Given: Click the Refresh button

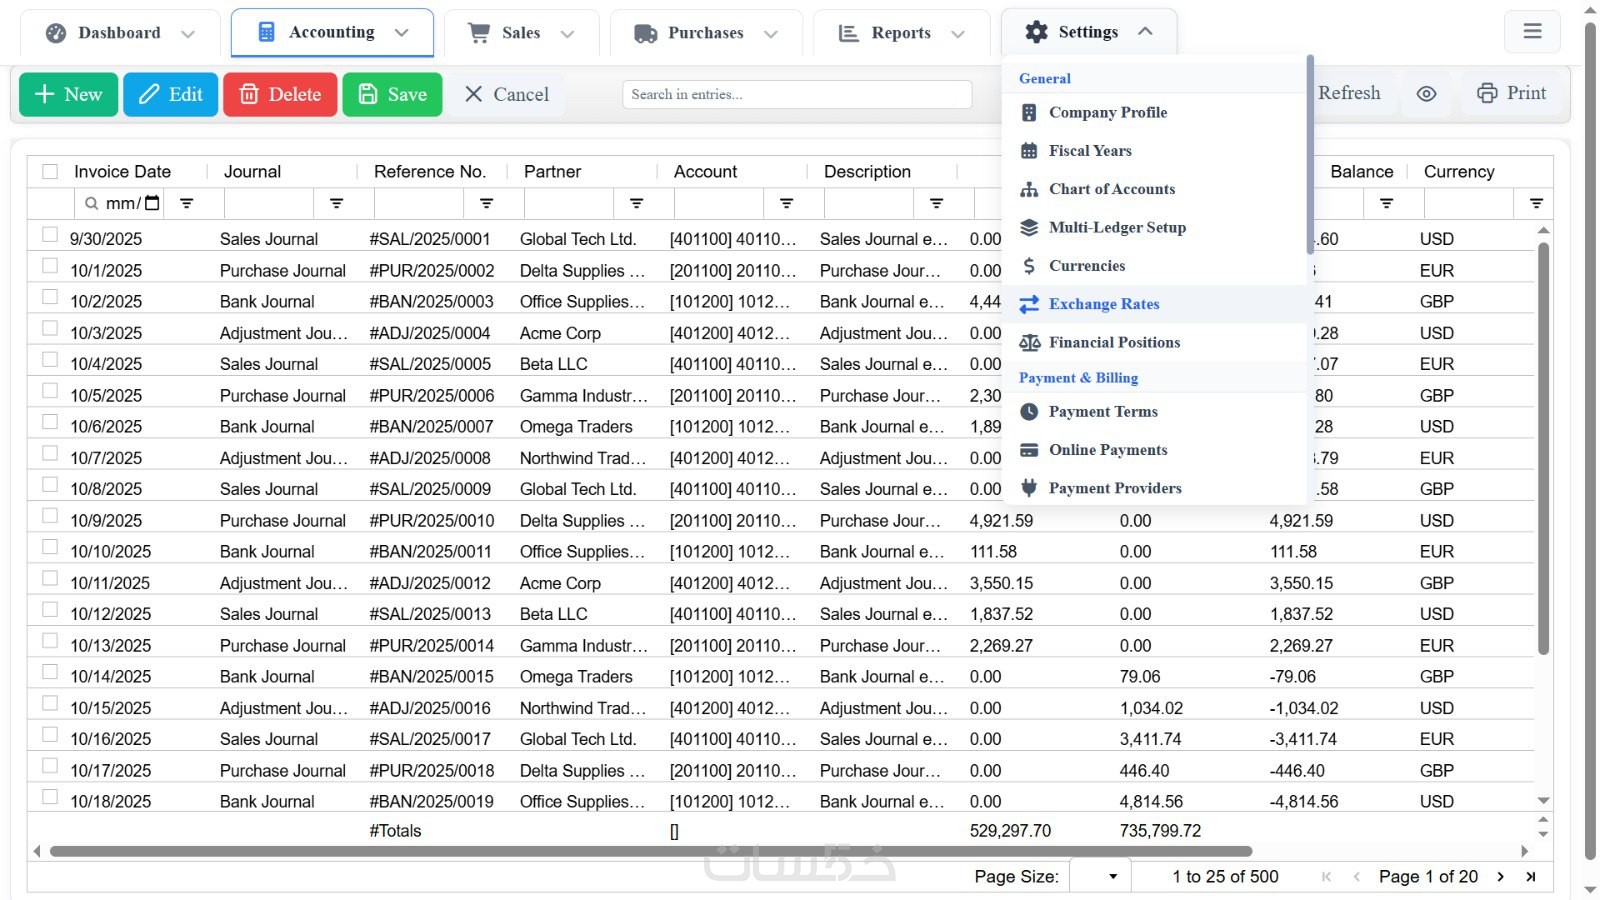Looking at the screenshot, I should (x=1349, y=94).
